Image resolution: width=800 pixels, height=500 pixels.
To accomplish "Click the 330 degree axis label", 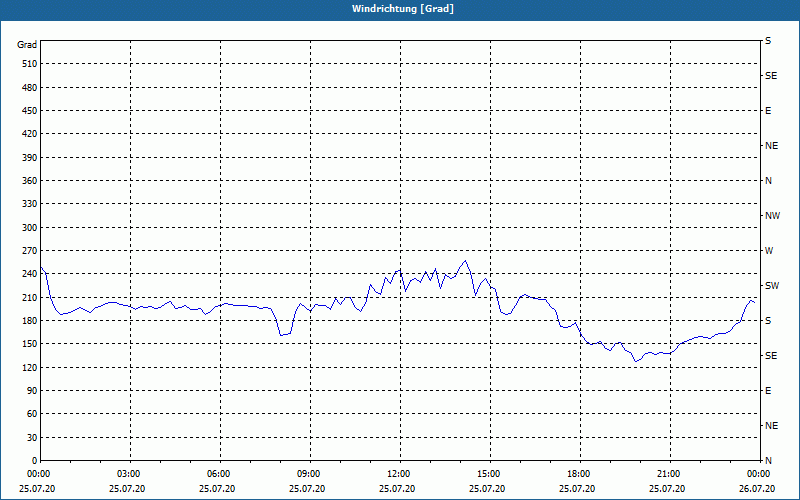I will 30,204.
